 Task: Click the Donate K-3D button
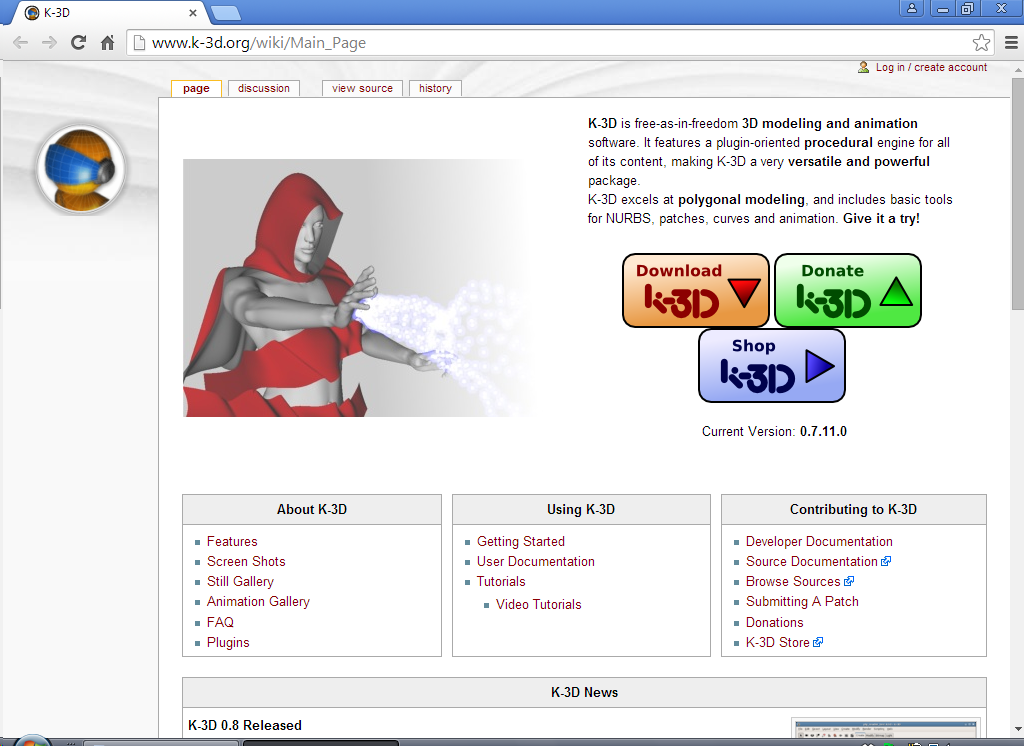848,291
